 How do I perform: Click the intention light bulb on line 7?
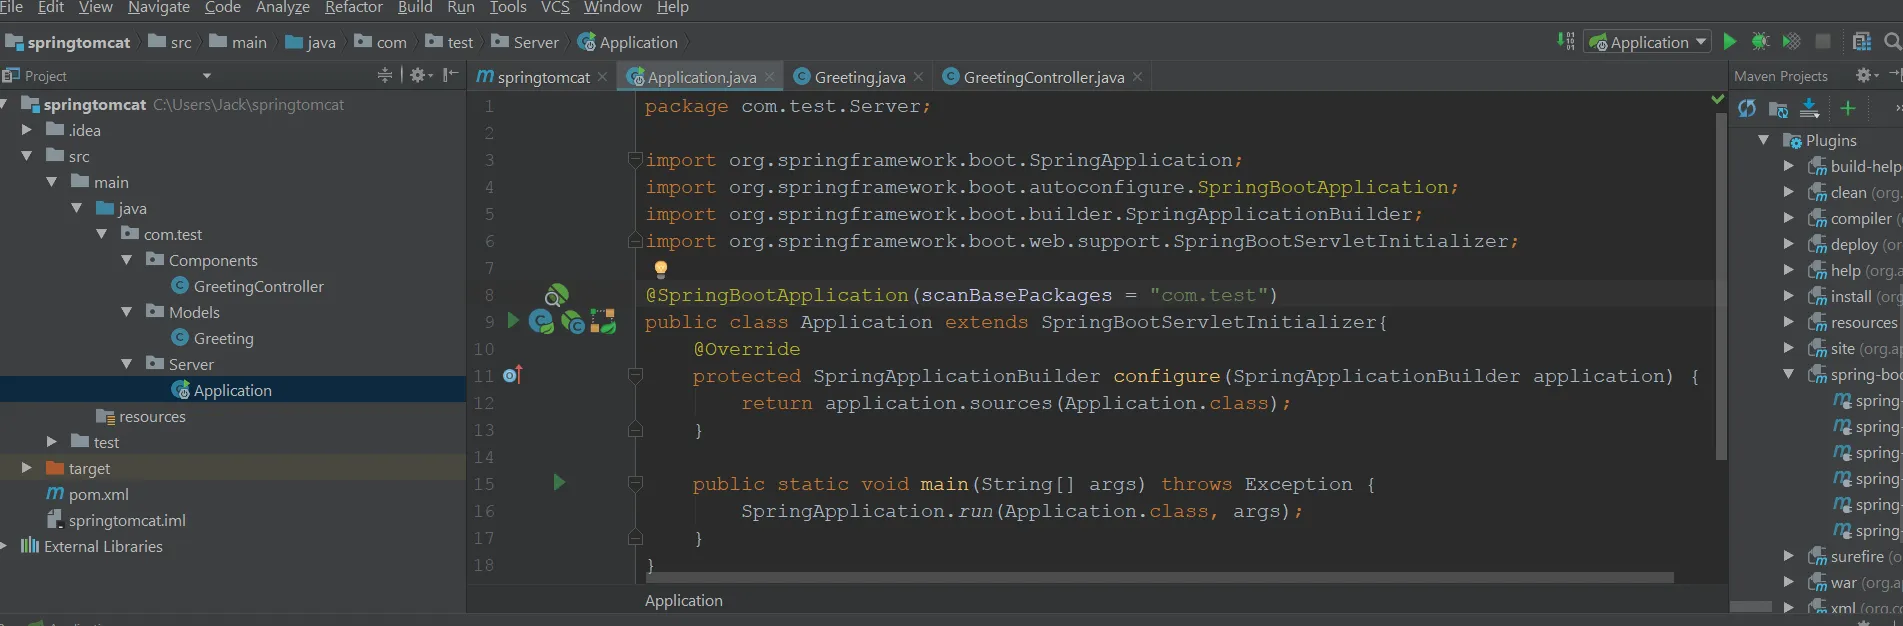tap(660, 268)
